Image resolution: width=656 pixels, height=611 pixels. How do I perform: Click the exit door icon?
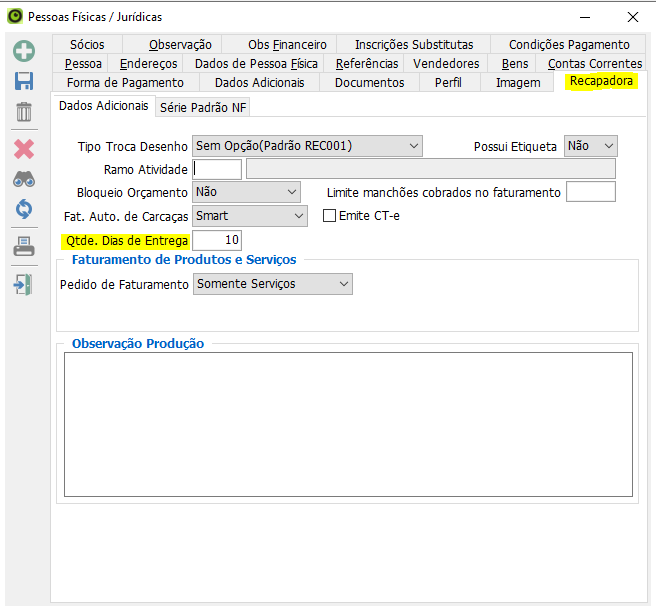pos(23,285)
